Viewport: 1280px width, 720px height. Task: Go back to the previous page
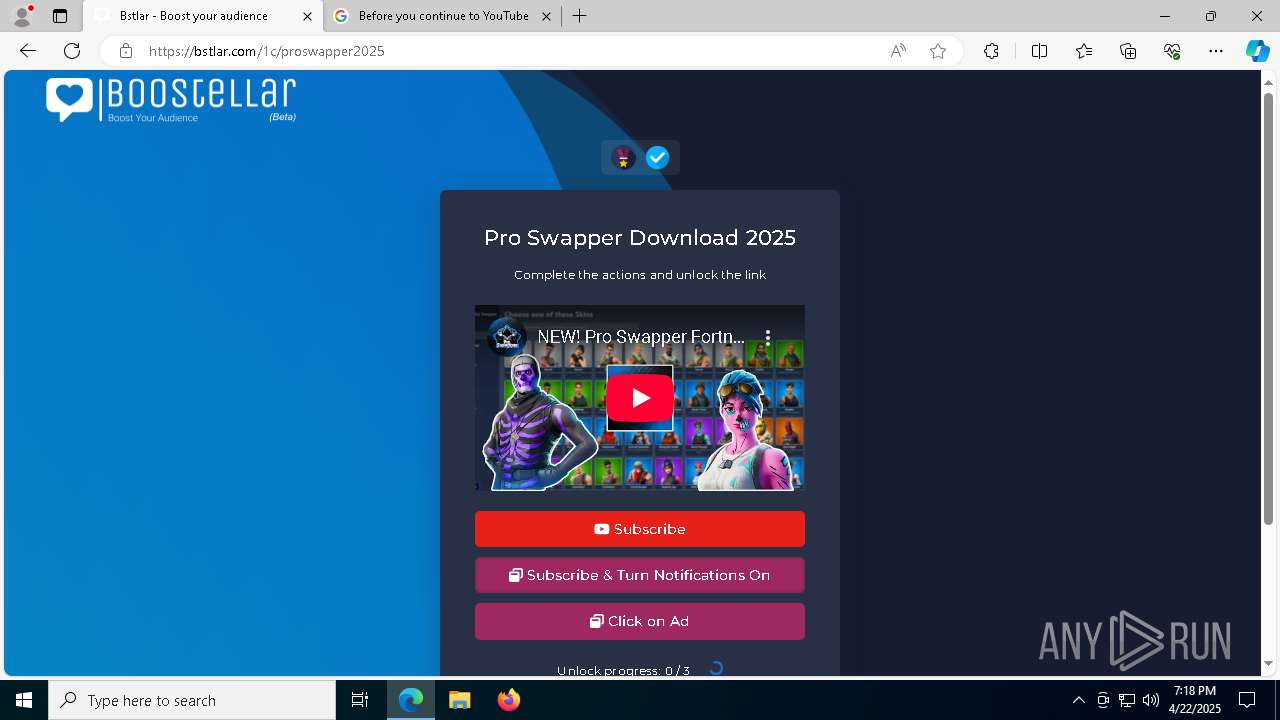tap(28, 51)
